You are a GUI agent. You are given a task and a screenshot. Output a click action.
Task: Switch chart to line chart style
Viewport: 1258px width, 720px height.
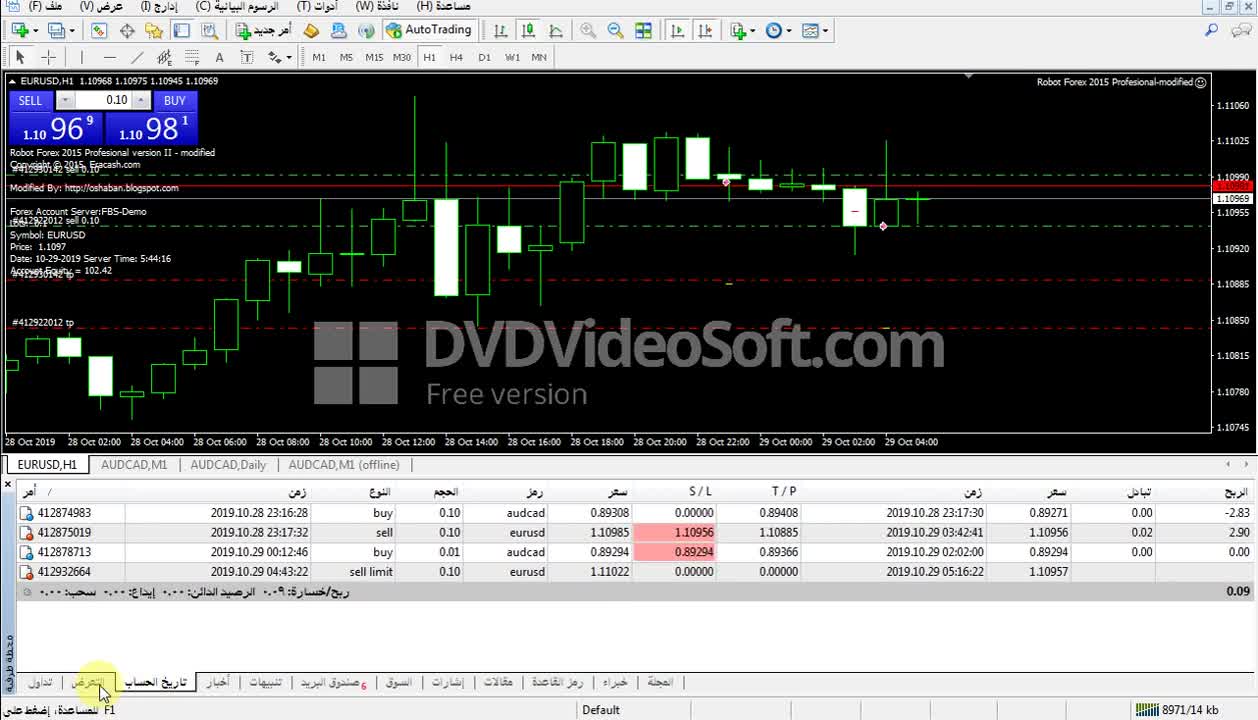(x=555, y=31)
